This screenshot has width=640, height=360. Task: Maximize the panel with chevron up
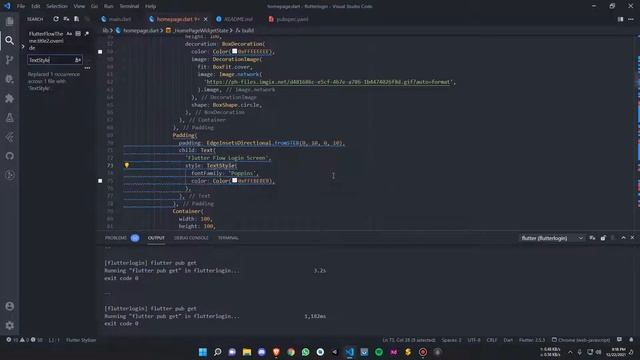(x=623, y=238)
